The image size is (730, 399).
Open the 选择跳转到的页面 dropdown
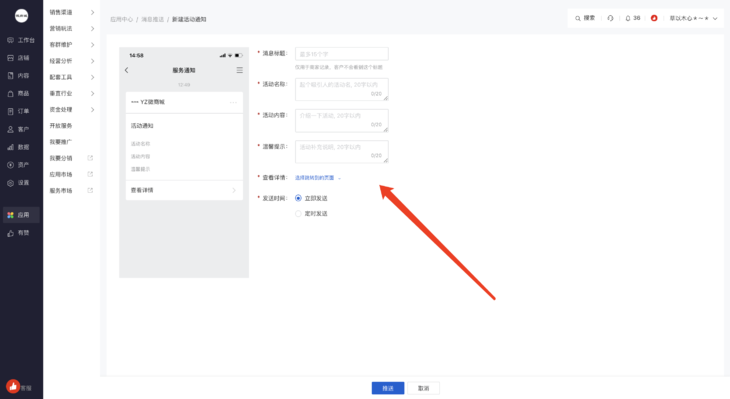[318, 178]
